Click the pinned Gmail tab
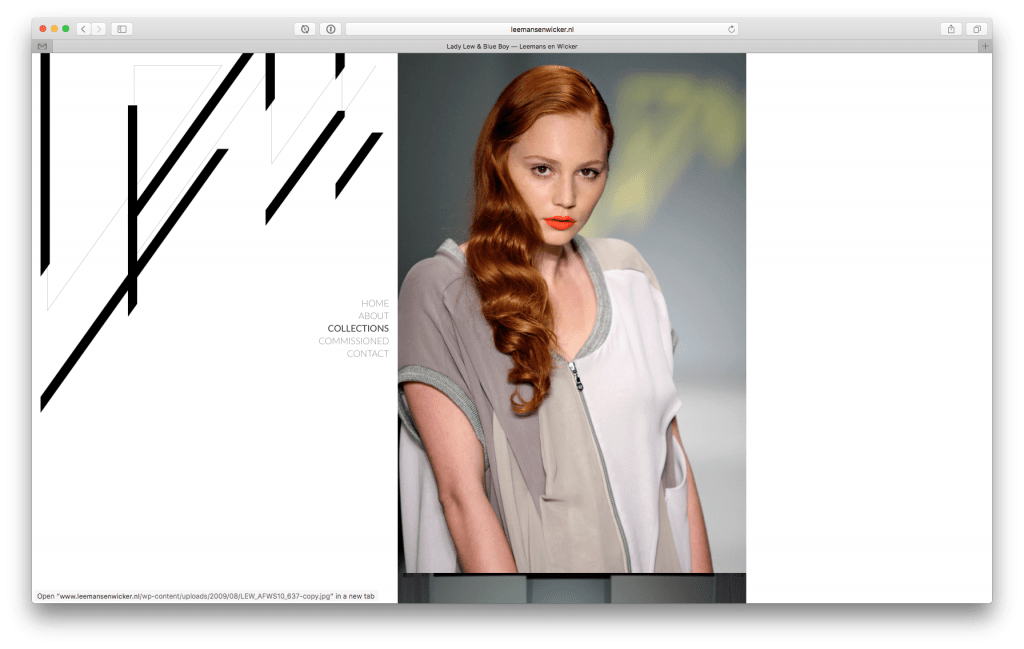 (42, 46)
